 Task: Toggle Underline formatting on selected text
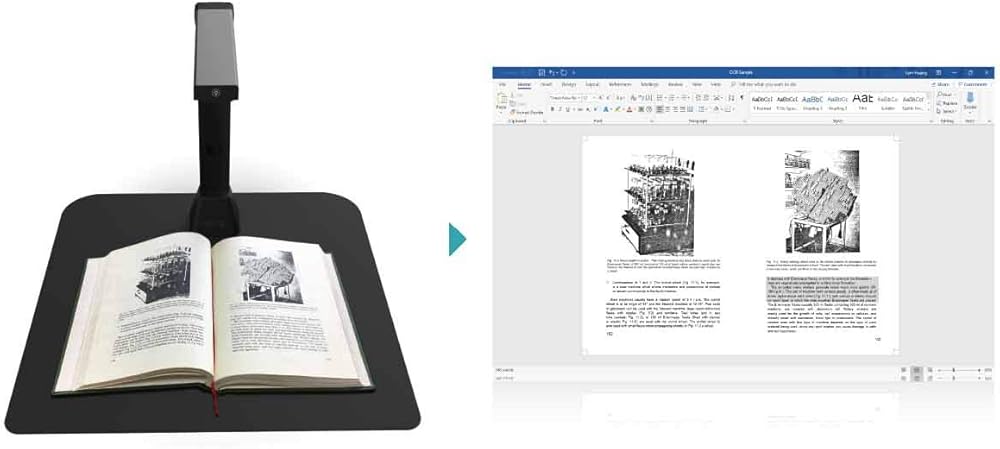pos(567,109)
